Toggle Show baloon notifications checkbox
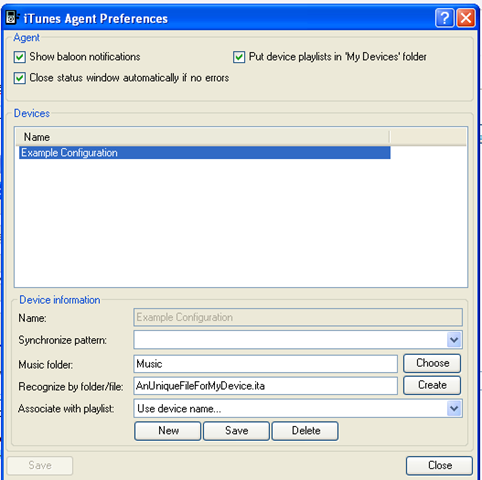The width and height of the screenshot is (482, 480). (x=20, y=57)
